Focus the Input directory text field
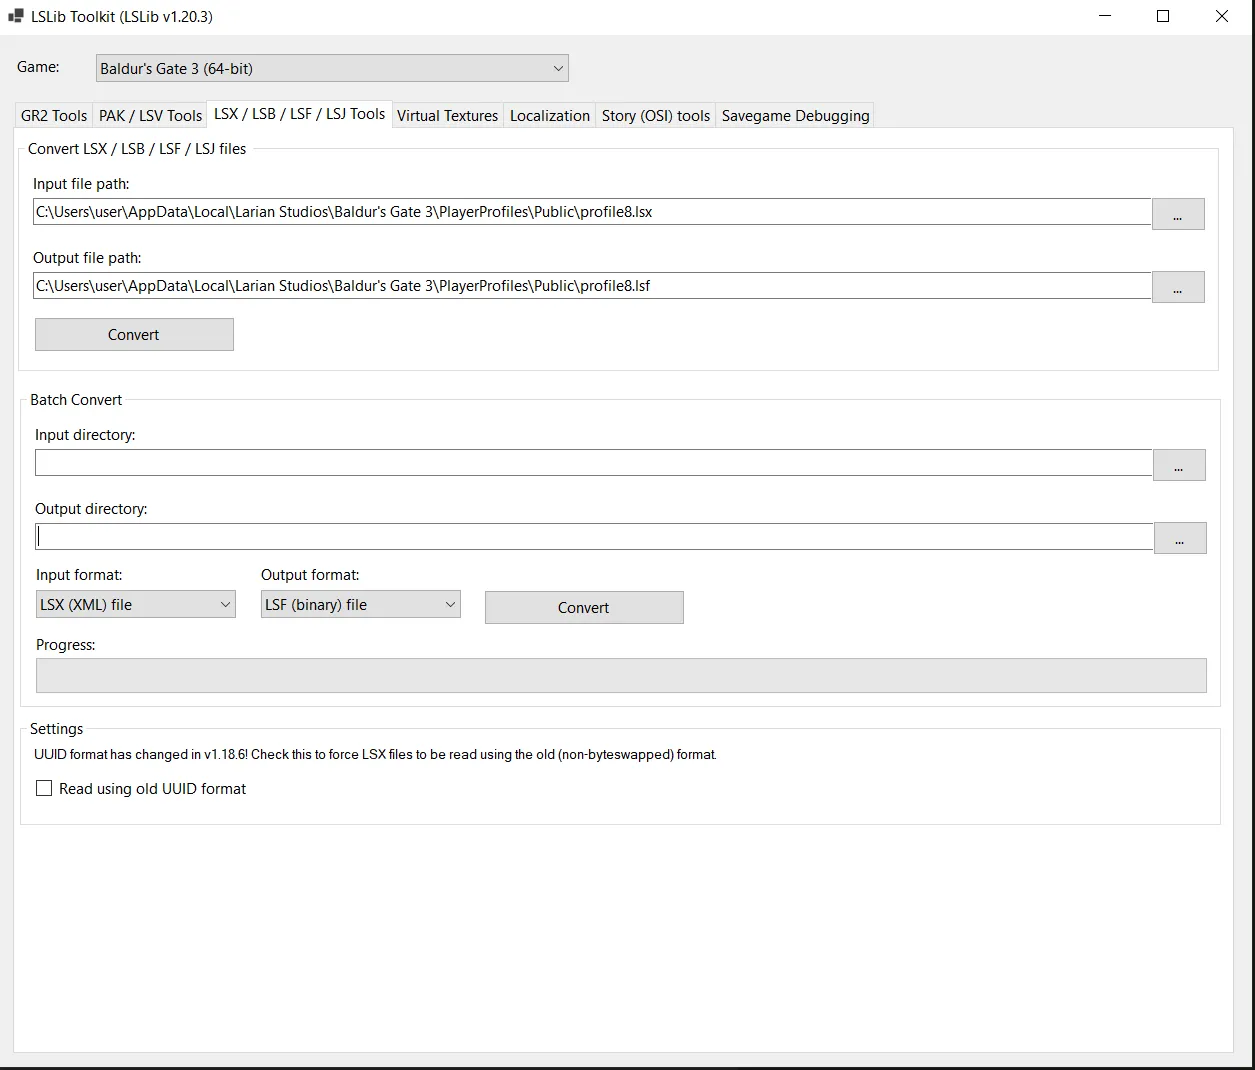 593,463
